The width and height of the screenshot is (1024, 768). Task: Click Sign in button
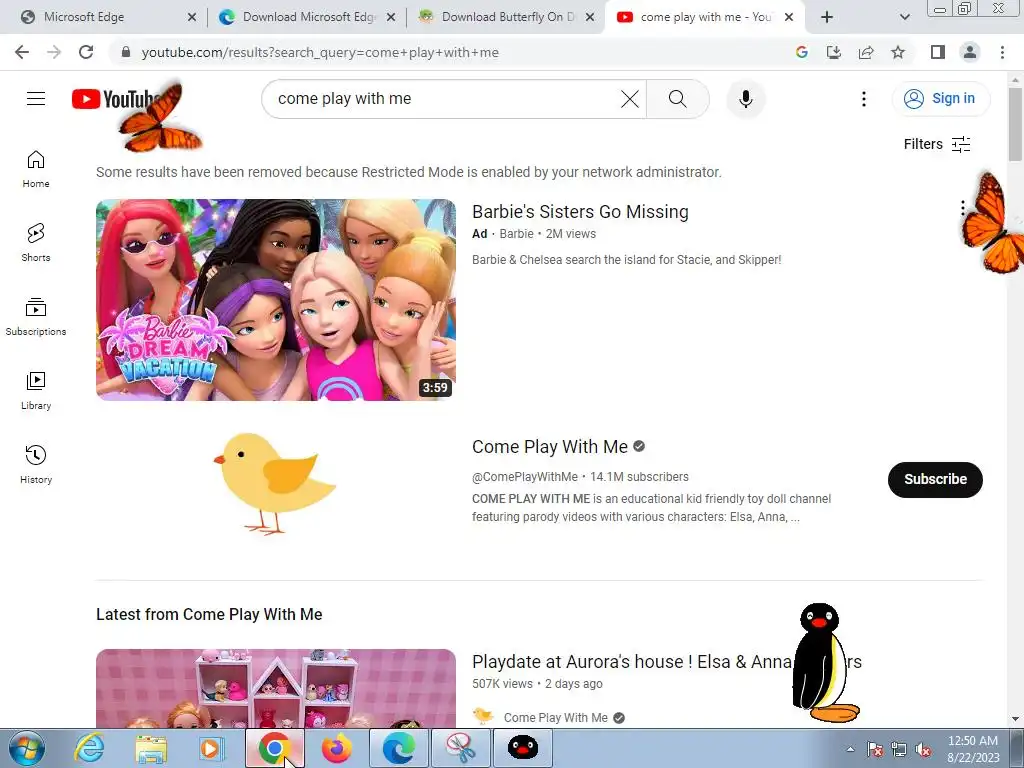[x=940, y=99]
